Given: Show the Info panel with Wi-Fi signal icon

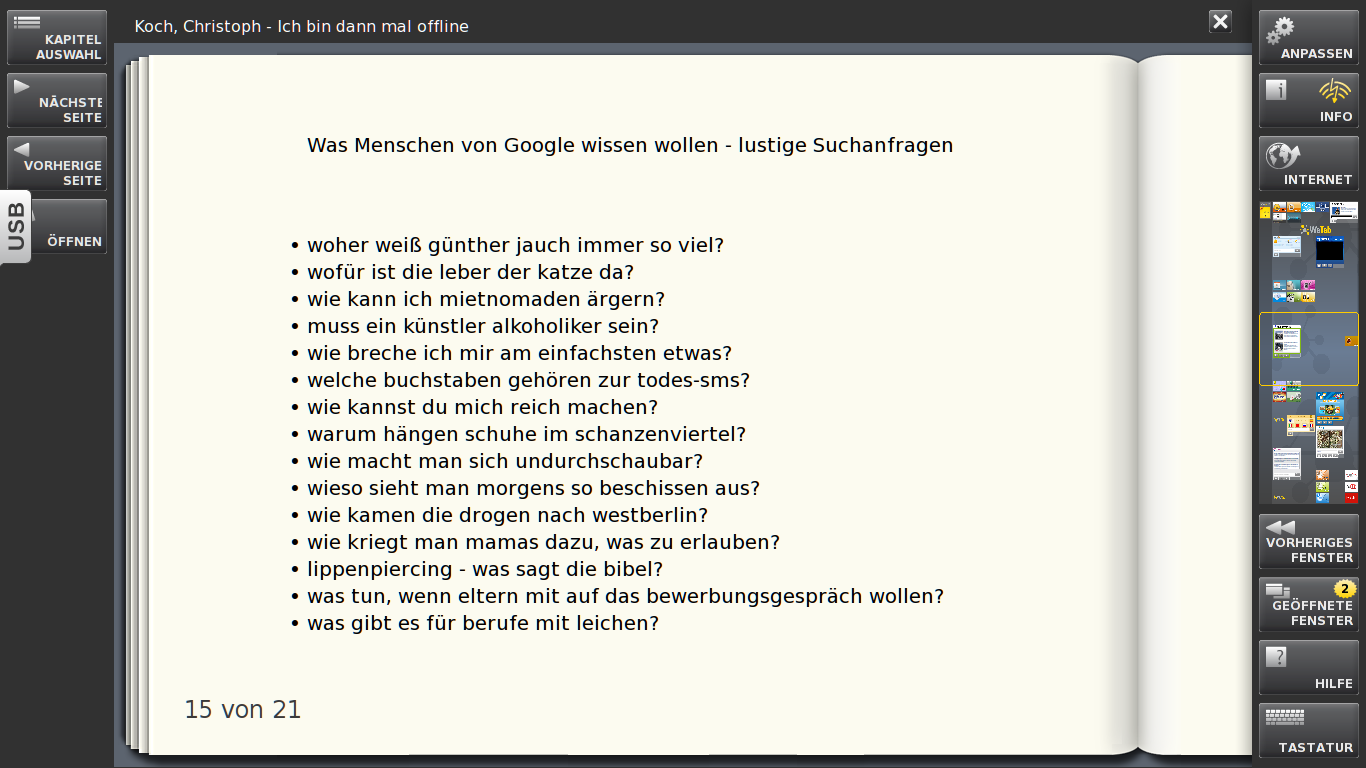Looking at the screenshot, I should (x=1308, y=101).
